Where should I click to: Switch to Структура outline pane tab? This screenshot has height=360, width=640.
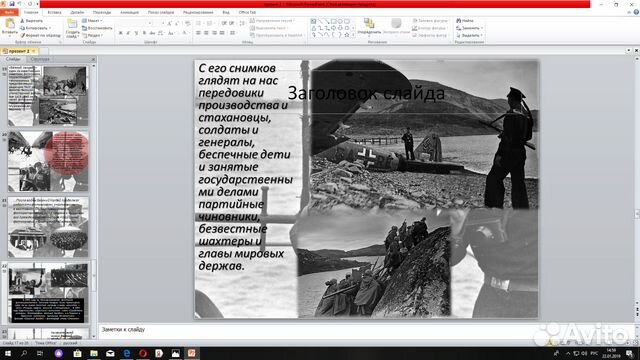[40, 59]
